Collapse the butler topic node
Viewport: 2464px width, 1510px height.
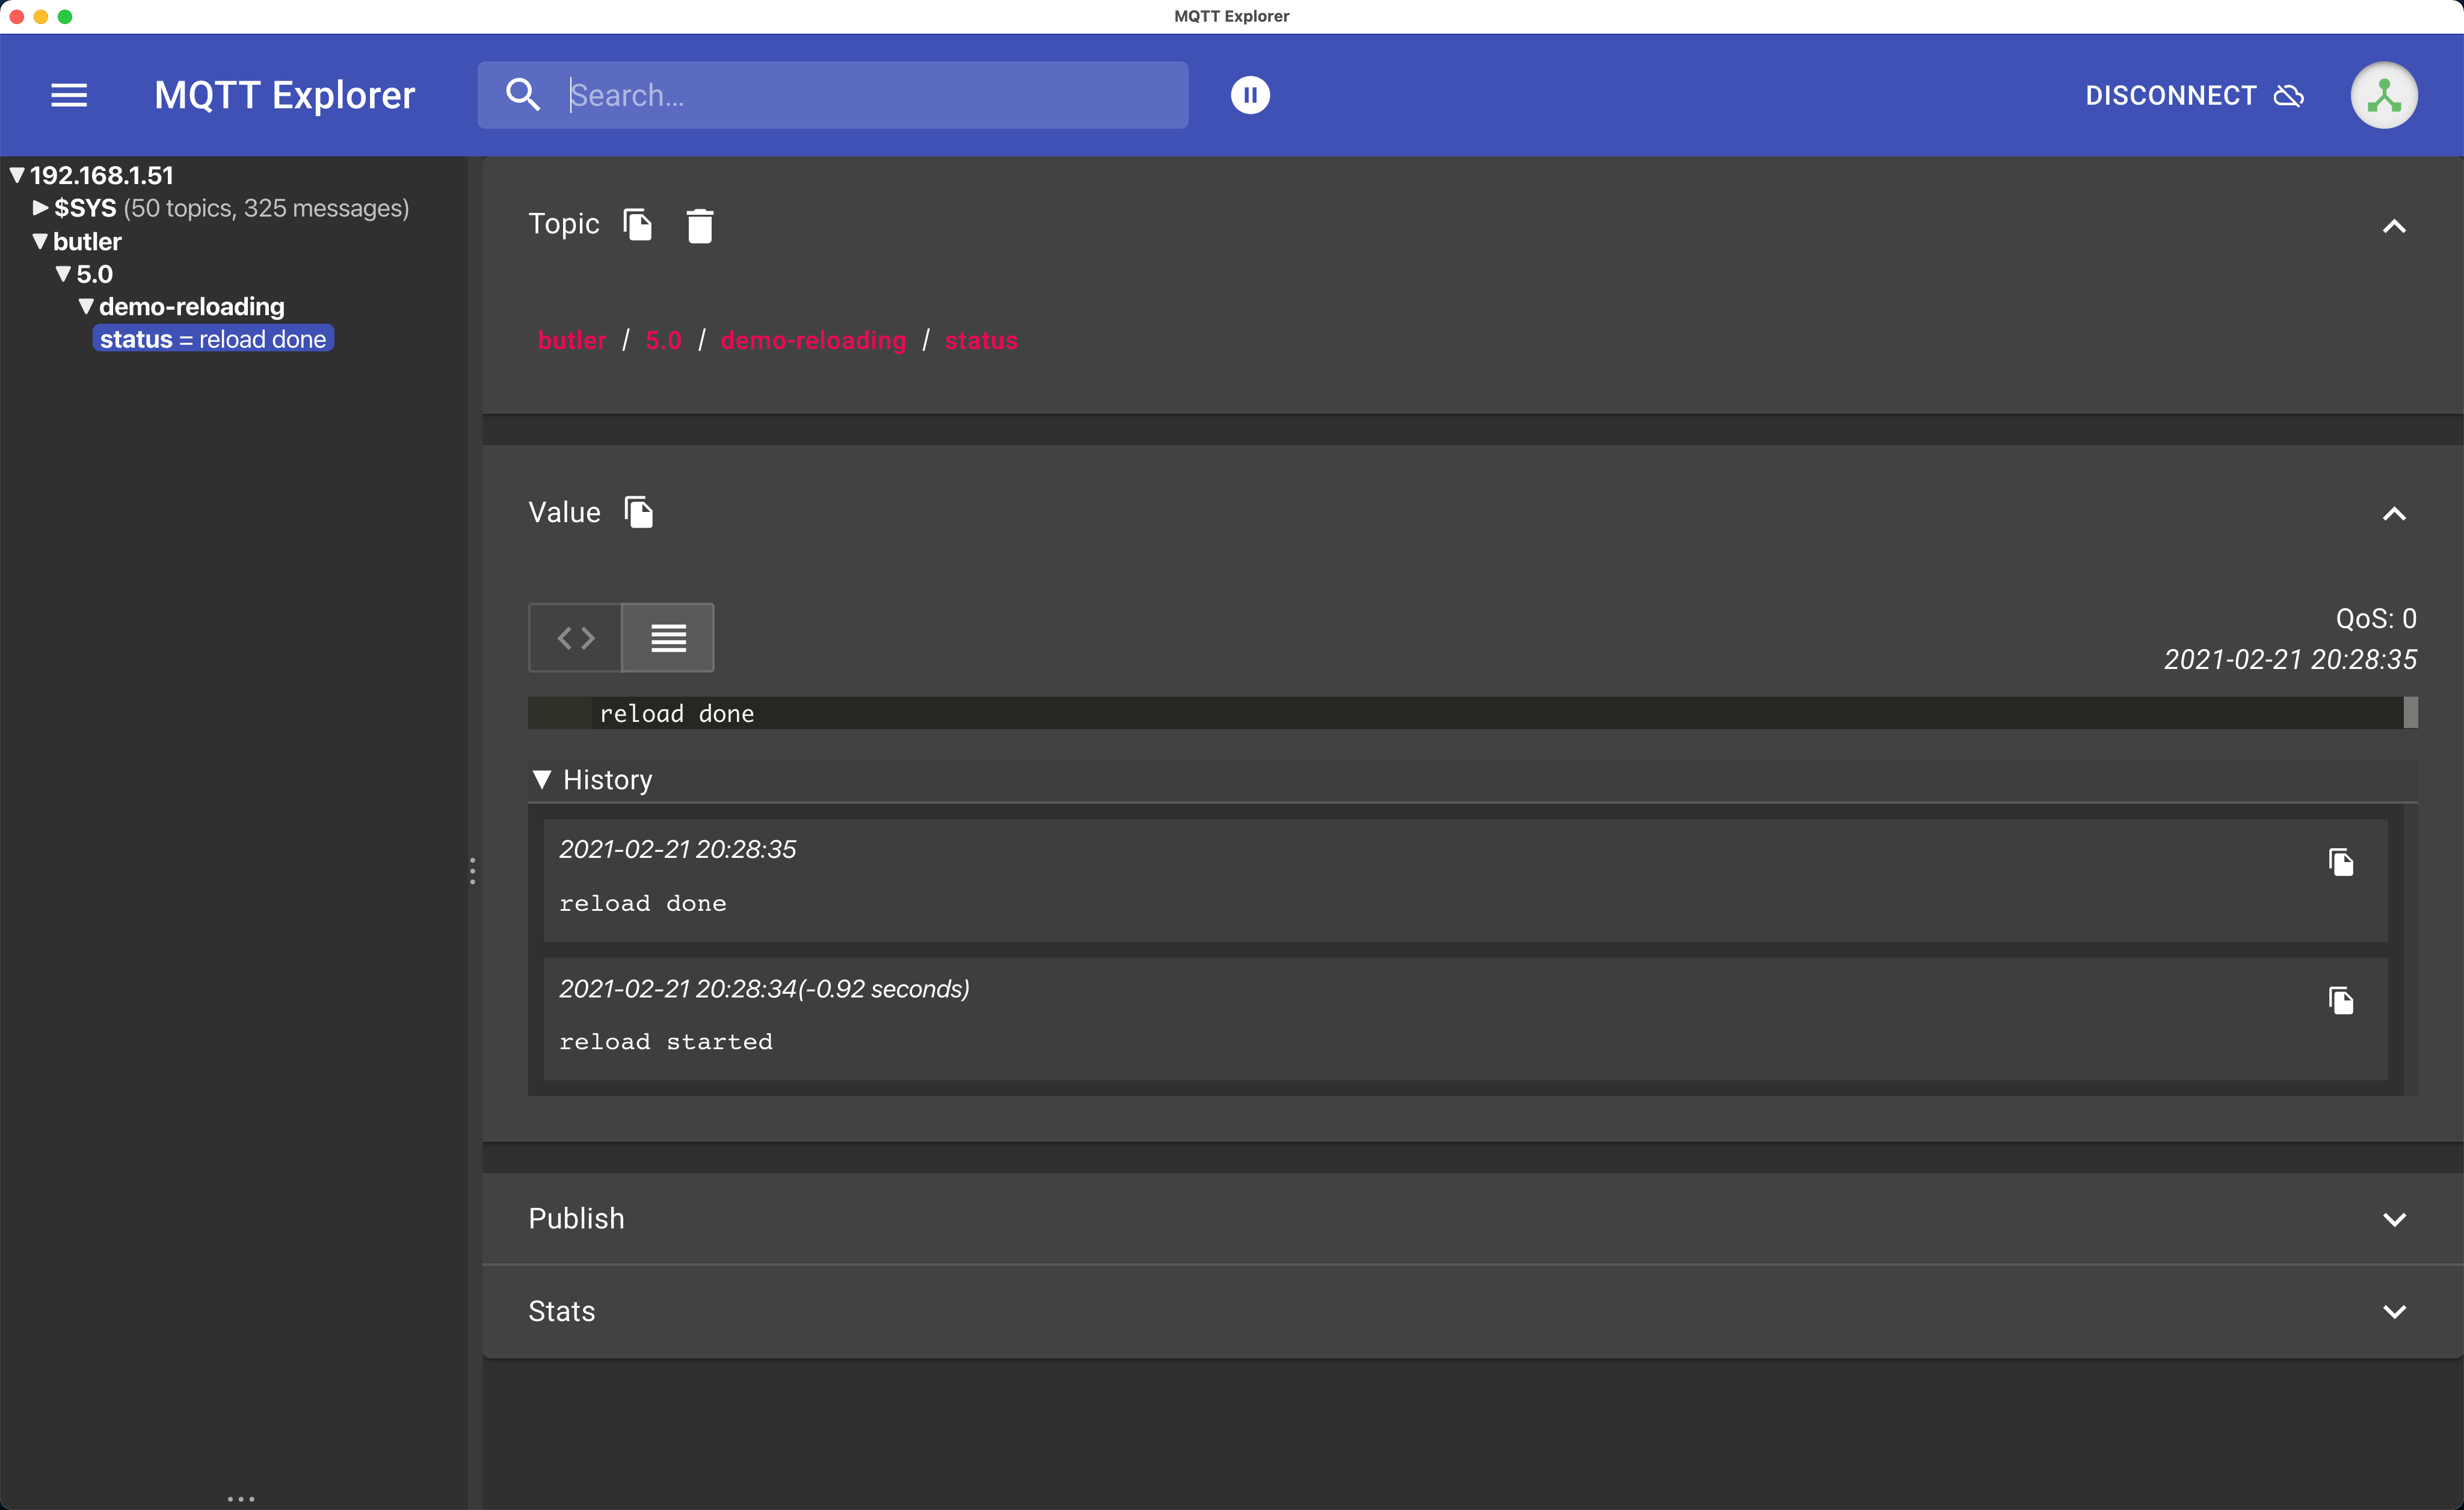40,241
